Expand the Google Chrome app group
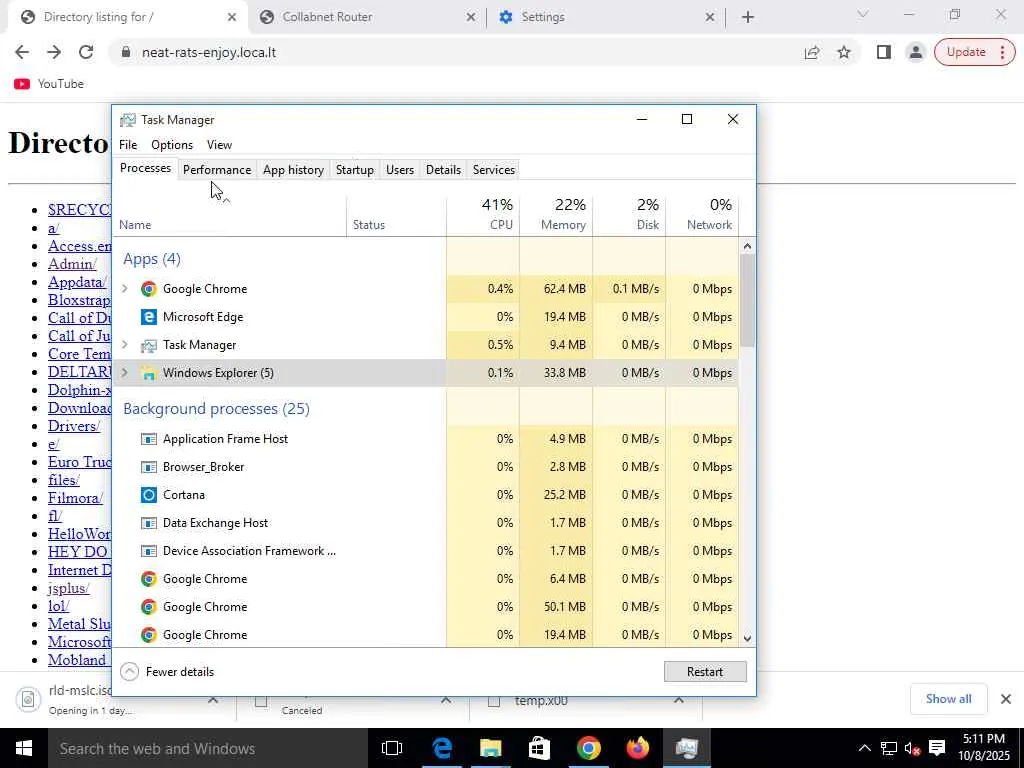1024x768 pixels. point(125,289)
